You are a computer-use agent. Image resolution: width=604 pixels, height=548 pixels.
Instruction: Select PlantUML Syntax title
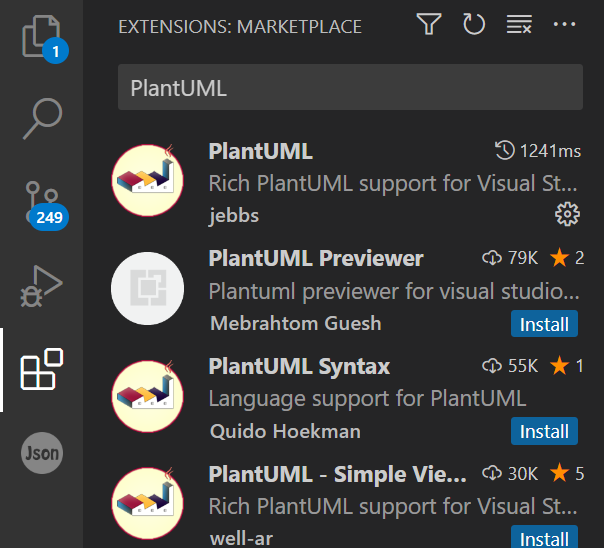click(299, 366)
